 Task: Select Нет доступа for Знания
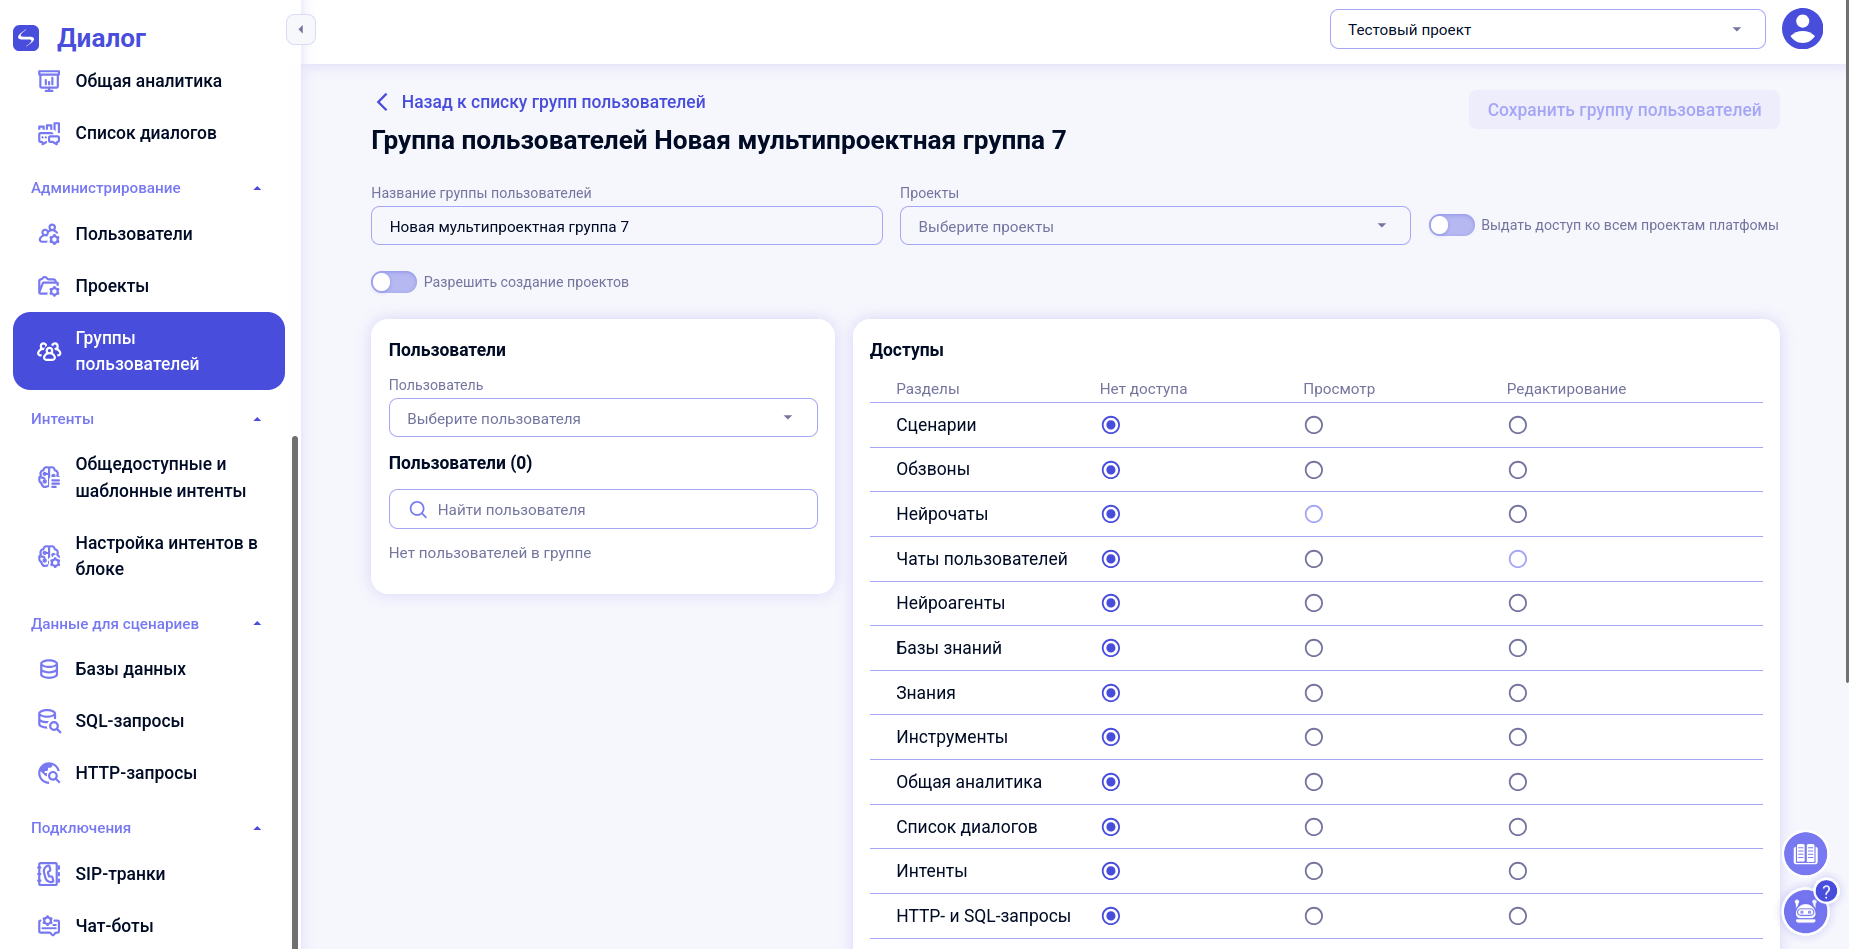click(1110, 693)
